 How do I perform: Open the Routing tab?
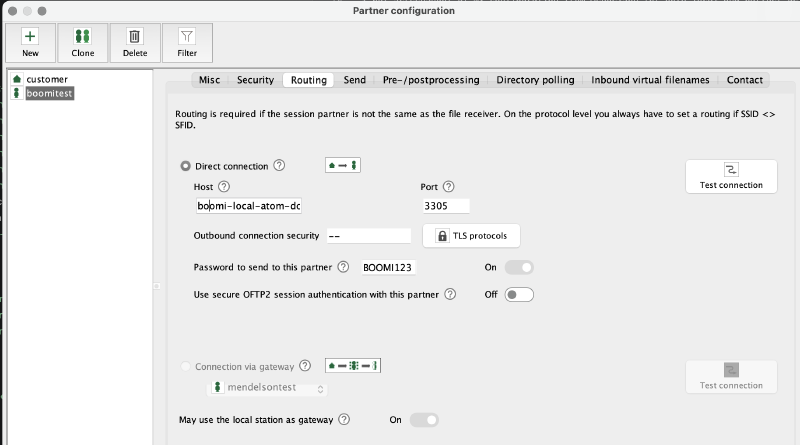click(309, 80)
